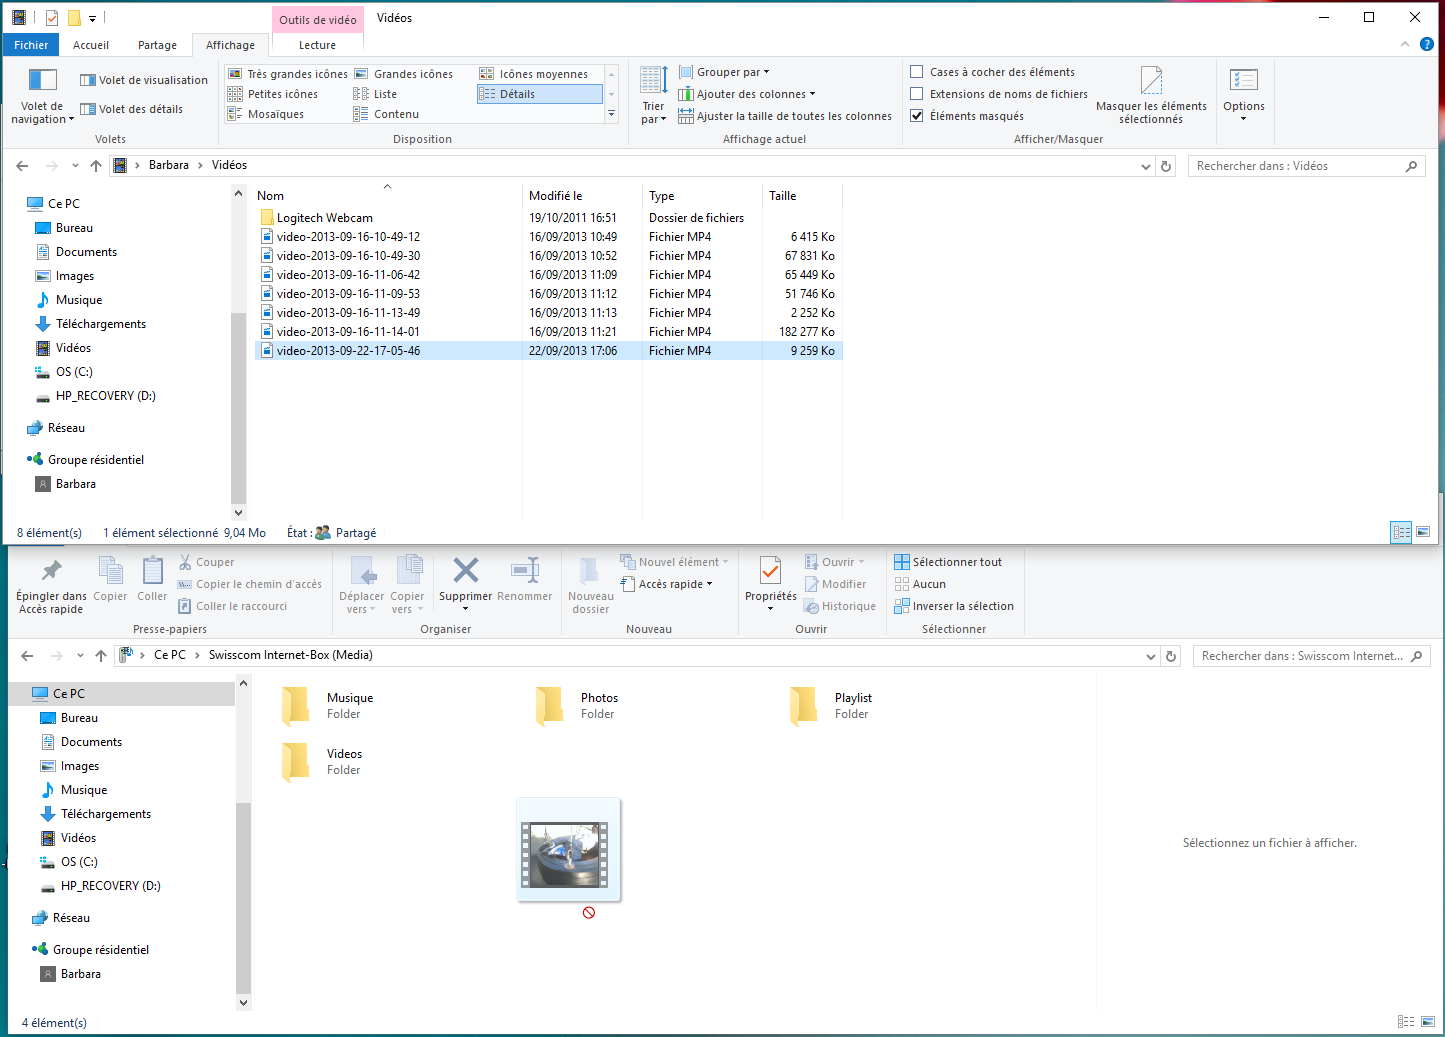The image size is (1445, 1037).
Task: Enable Extensions de noms de fichiers
Action: pyautogui.click(x=916, y=93)
